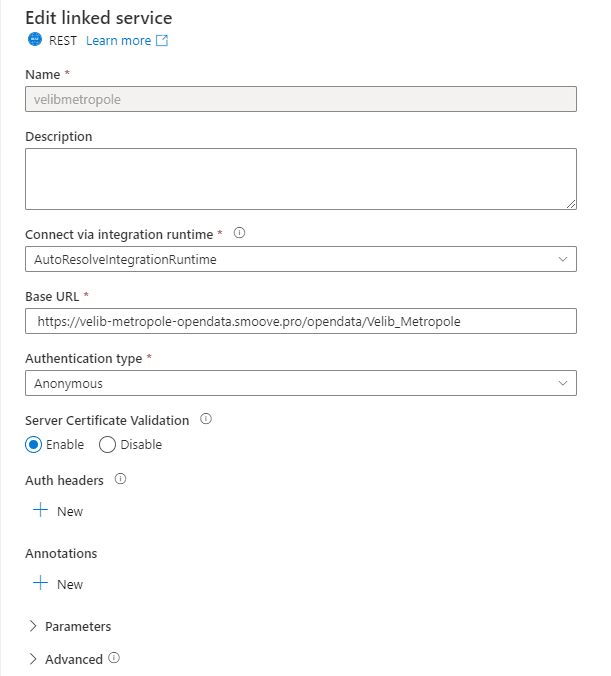Click the external link icon after Learn more
Screen dimensions: 611x676
click(x=162, y=41)
